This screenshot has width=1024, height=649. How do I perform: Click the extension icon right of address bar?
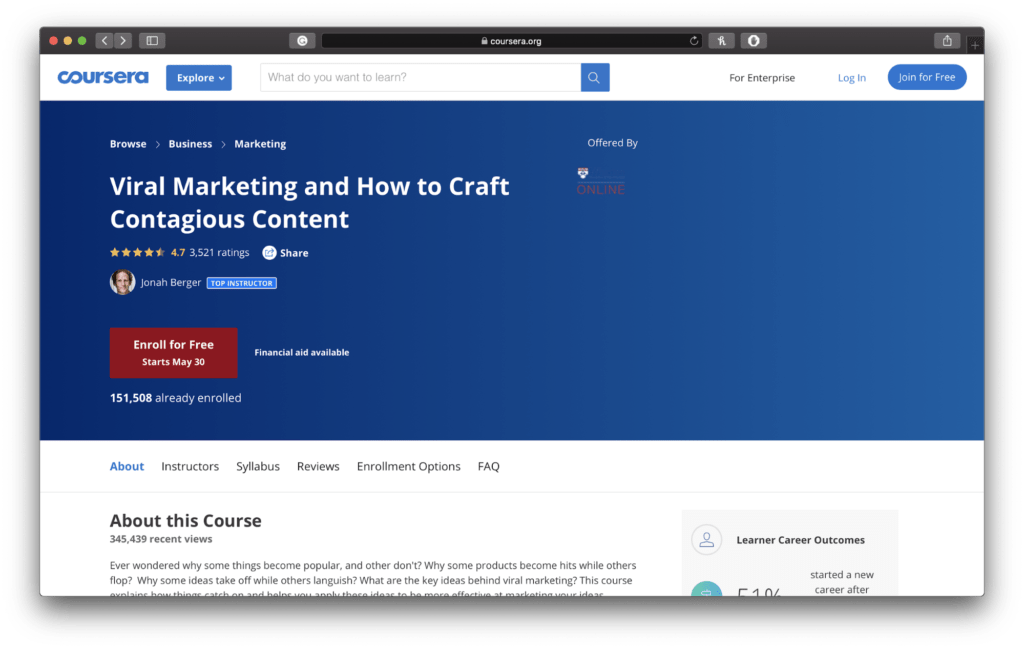point(722,40)
